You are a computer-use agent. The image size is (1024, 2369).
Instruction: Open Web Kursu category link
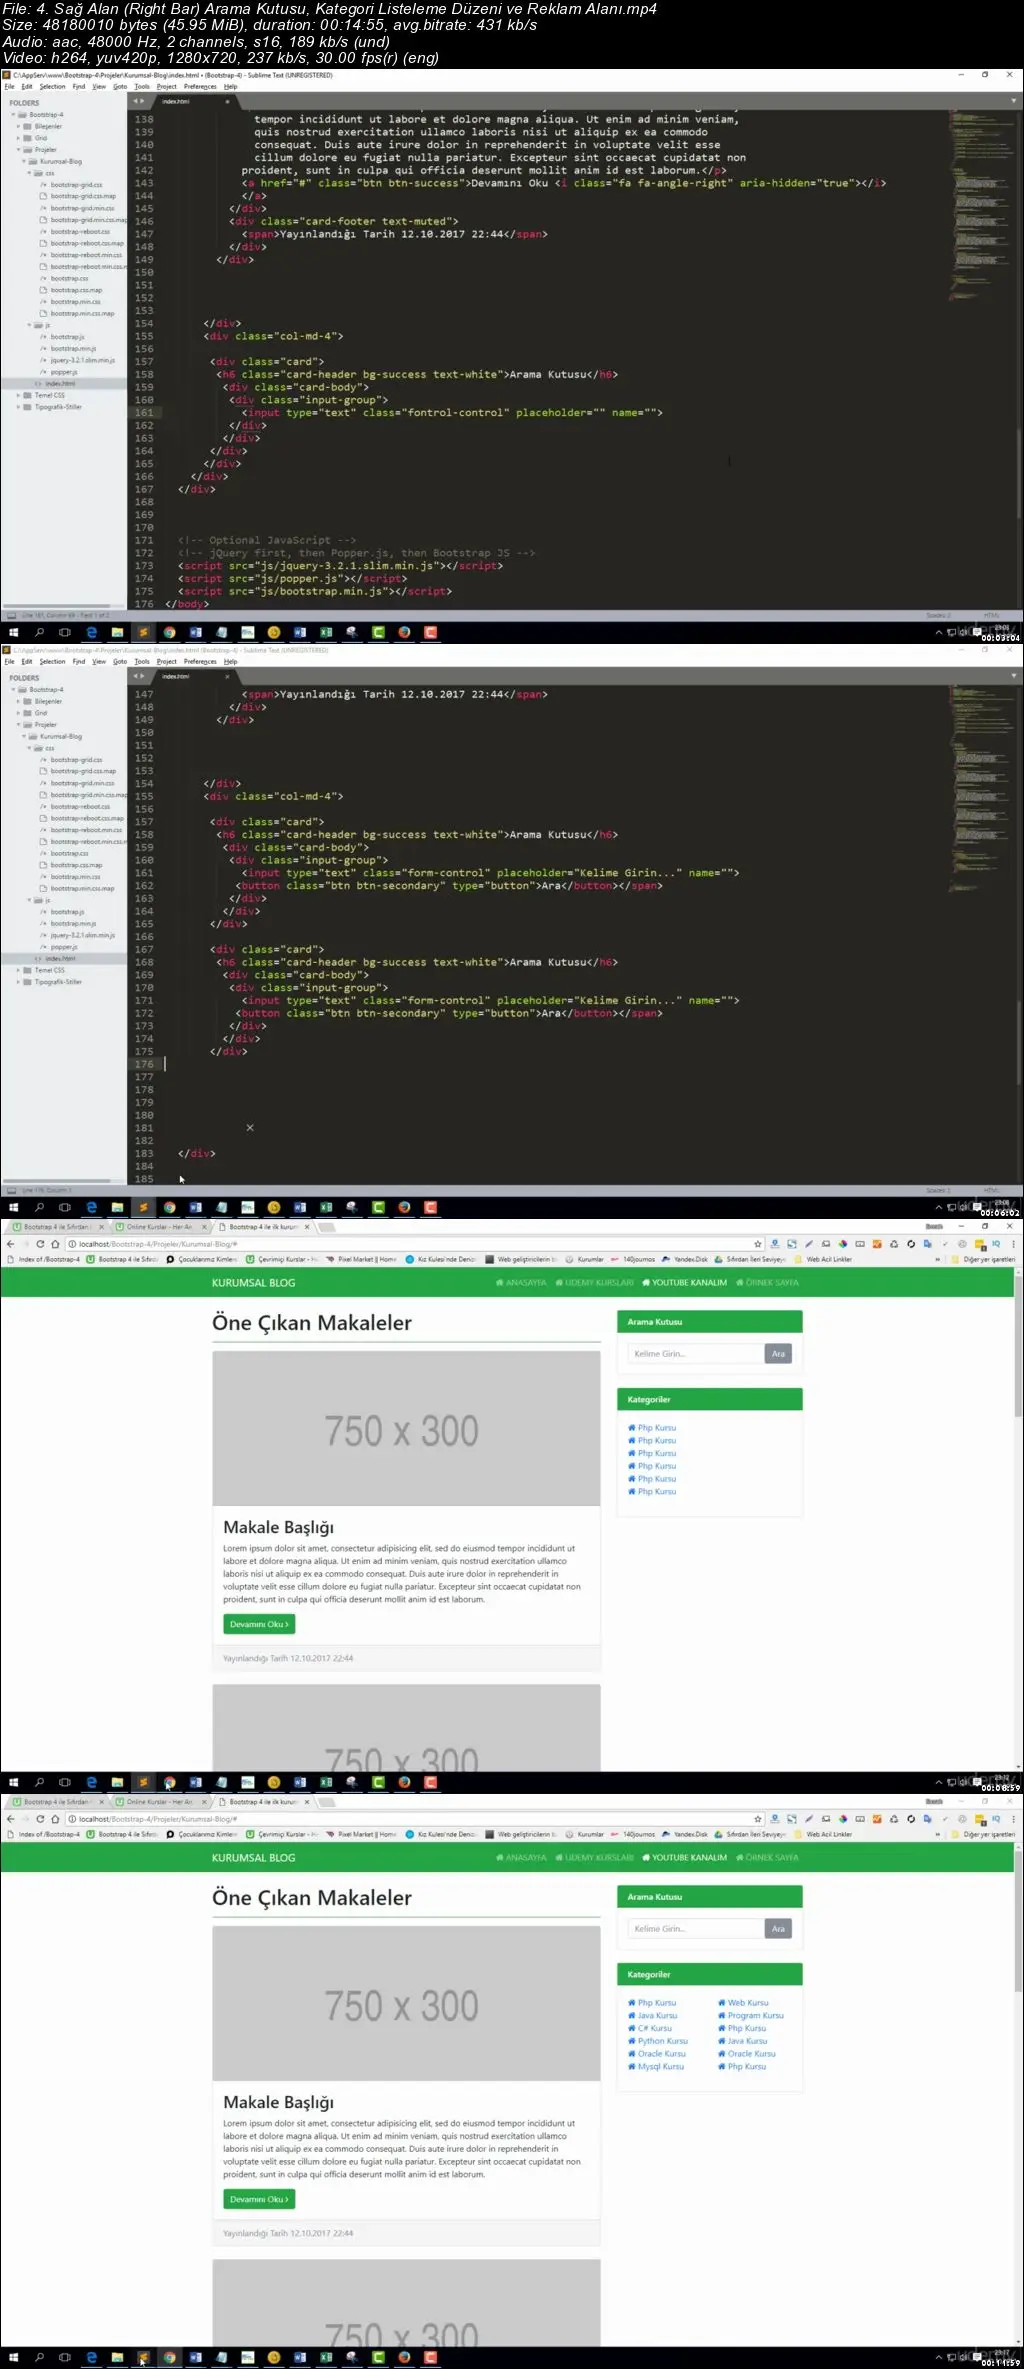(743, 2003)
